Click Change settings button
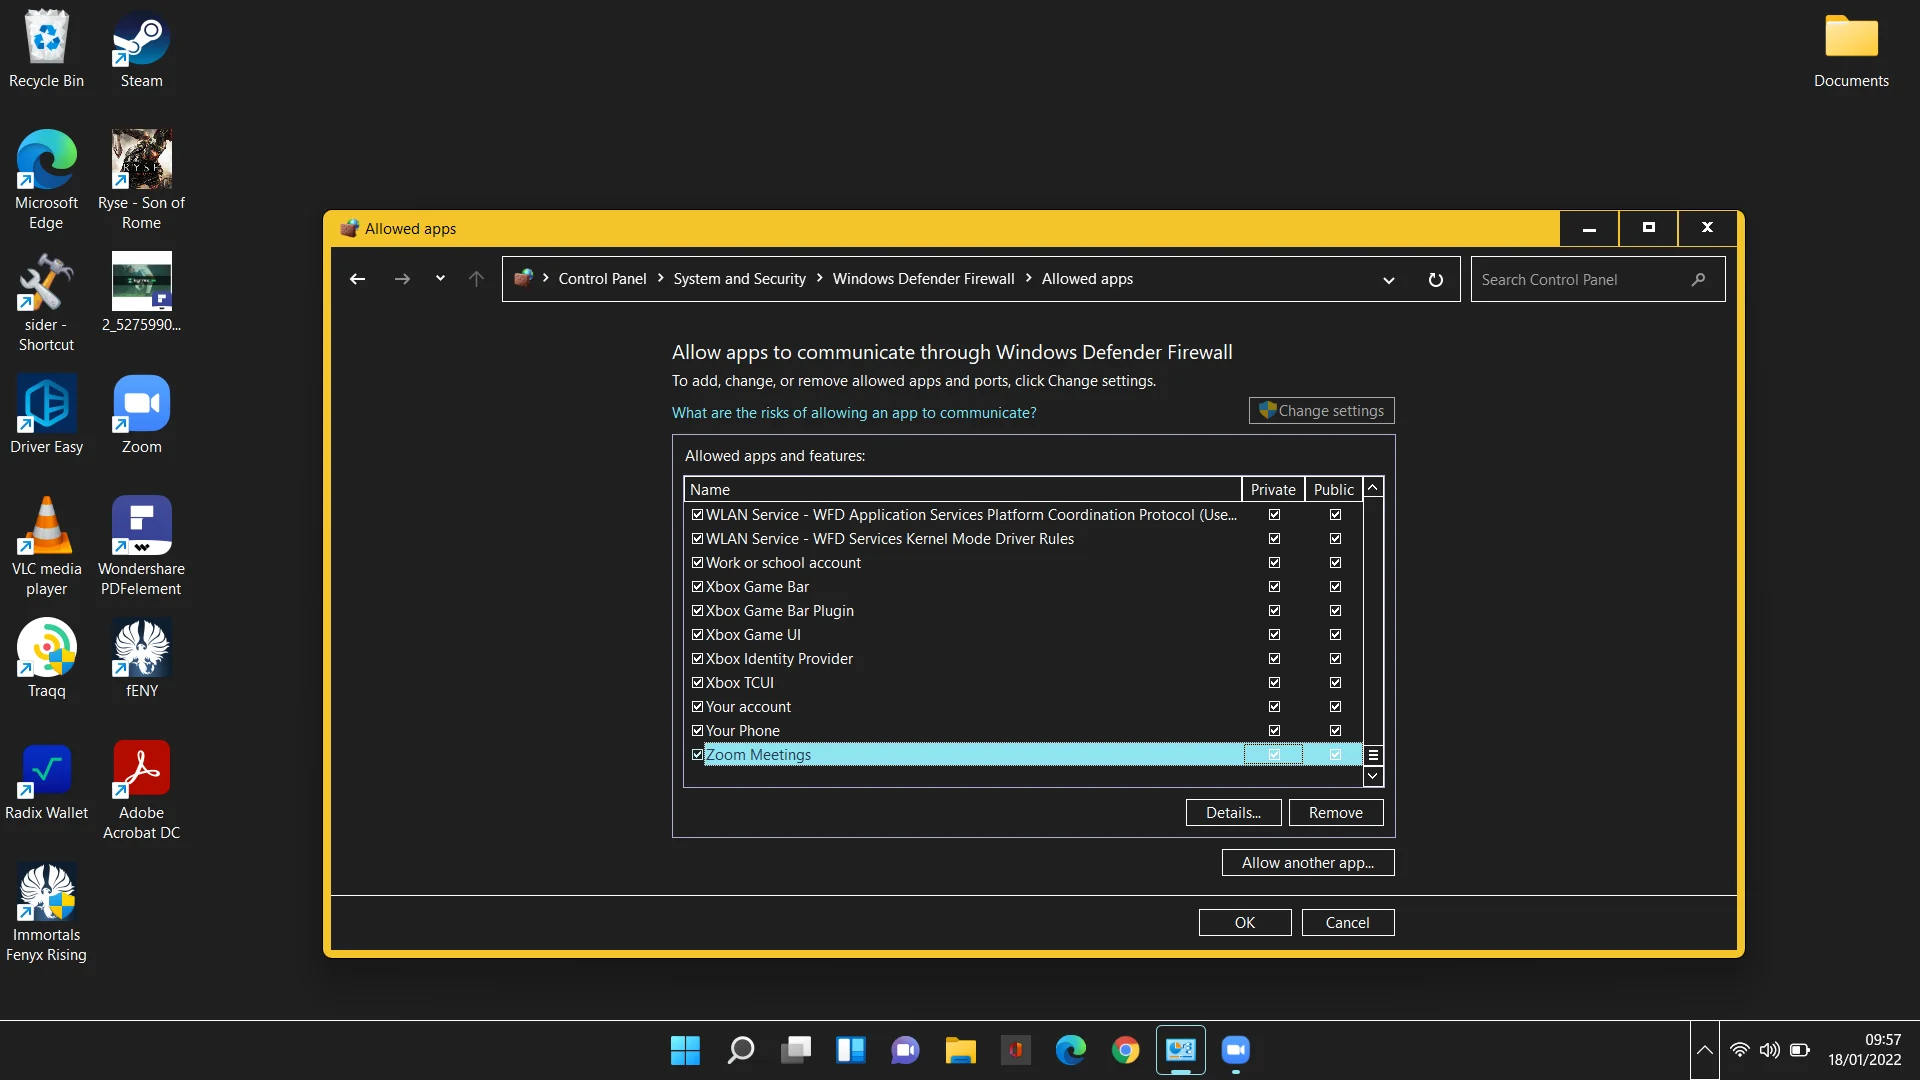This screenshot has height=1080, width=1920. [1320, 409]
